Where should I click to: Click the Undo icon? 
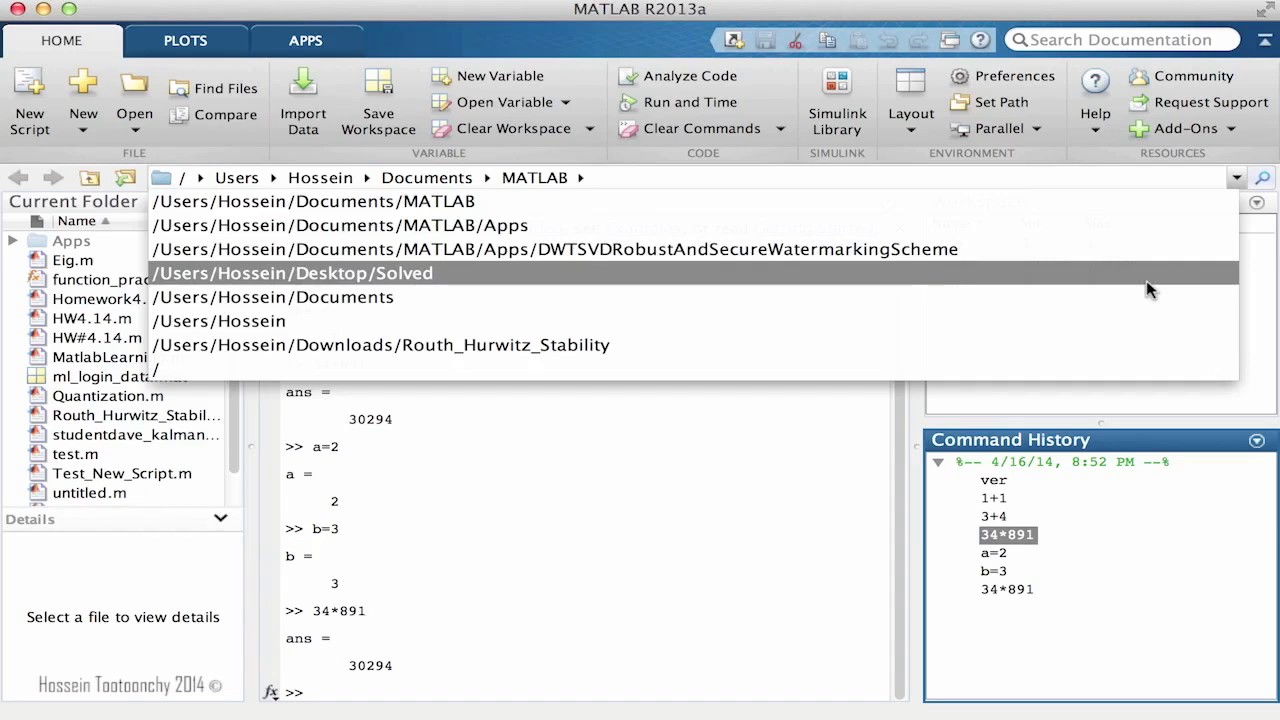click(x=888, y=40)
